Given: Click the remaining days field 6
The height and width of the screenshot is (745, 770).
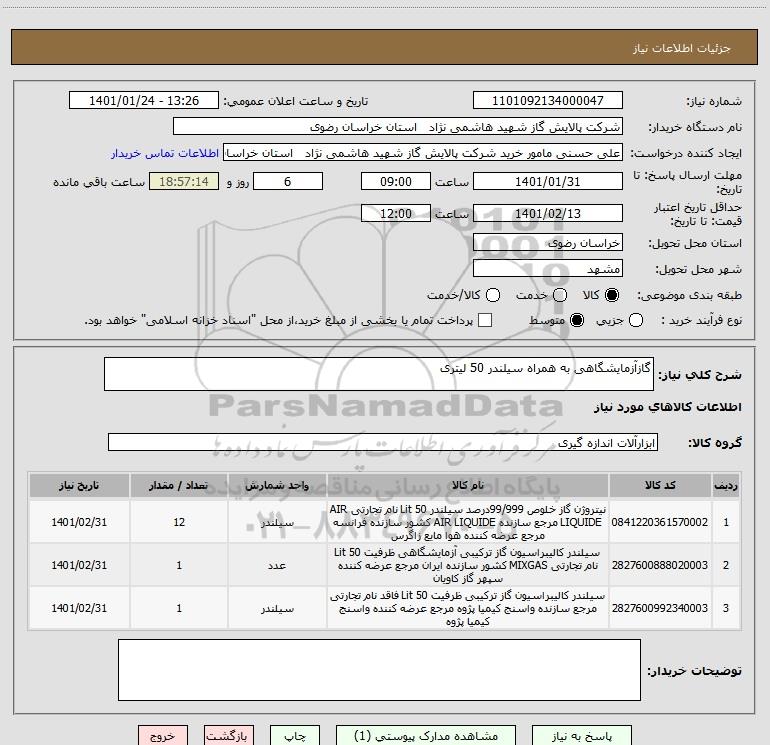Looking at the screenshot, I should [x=288, y=181].
